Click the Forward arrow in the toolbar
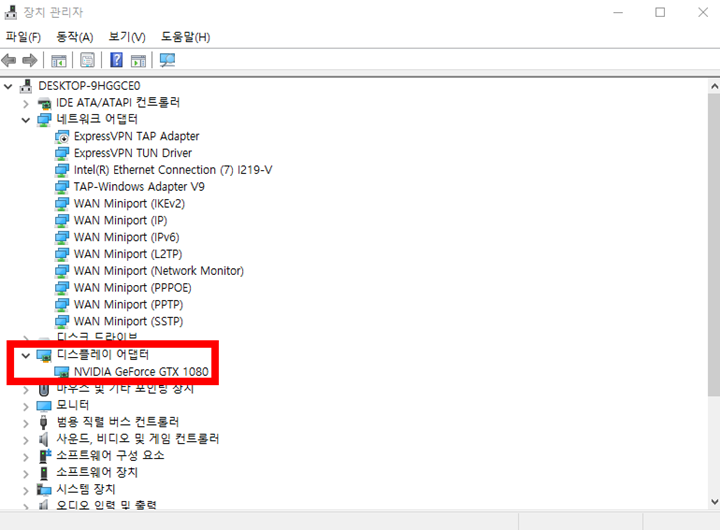 click(29, 61)
